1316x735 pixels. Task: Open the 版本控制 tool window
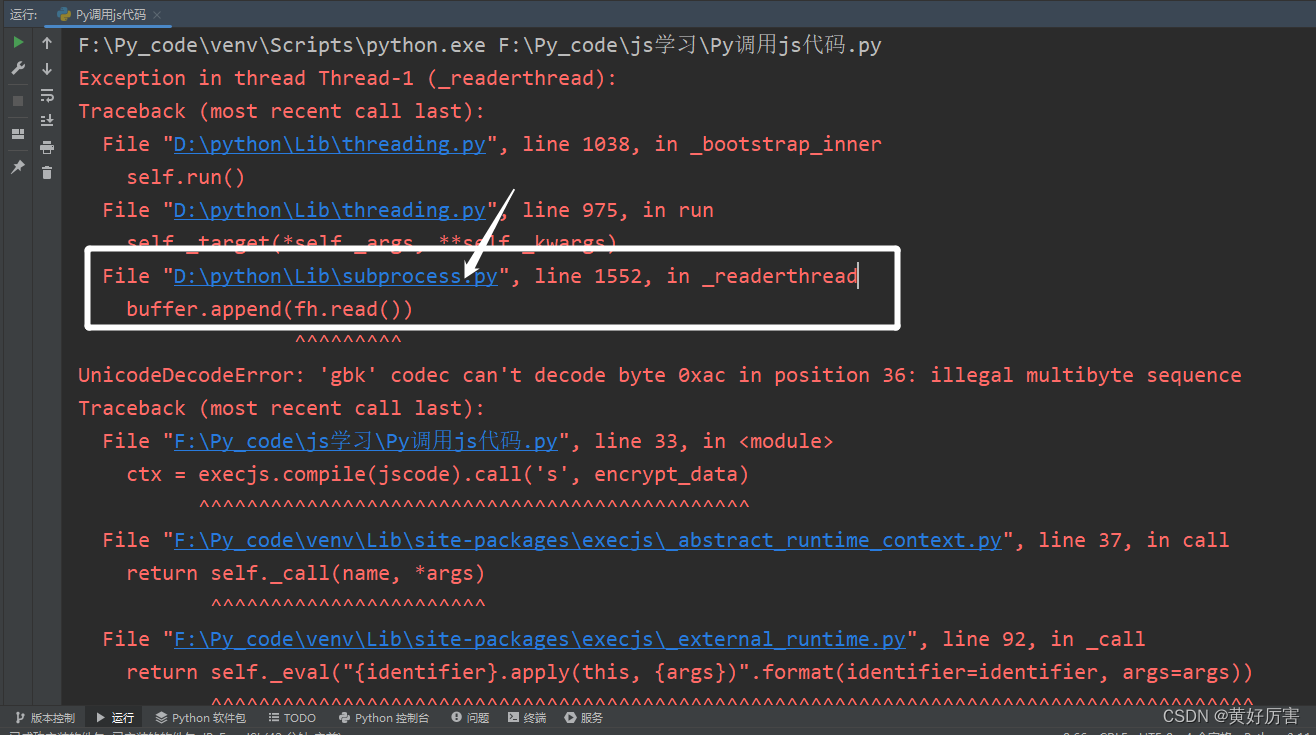45,717
